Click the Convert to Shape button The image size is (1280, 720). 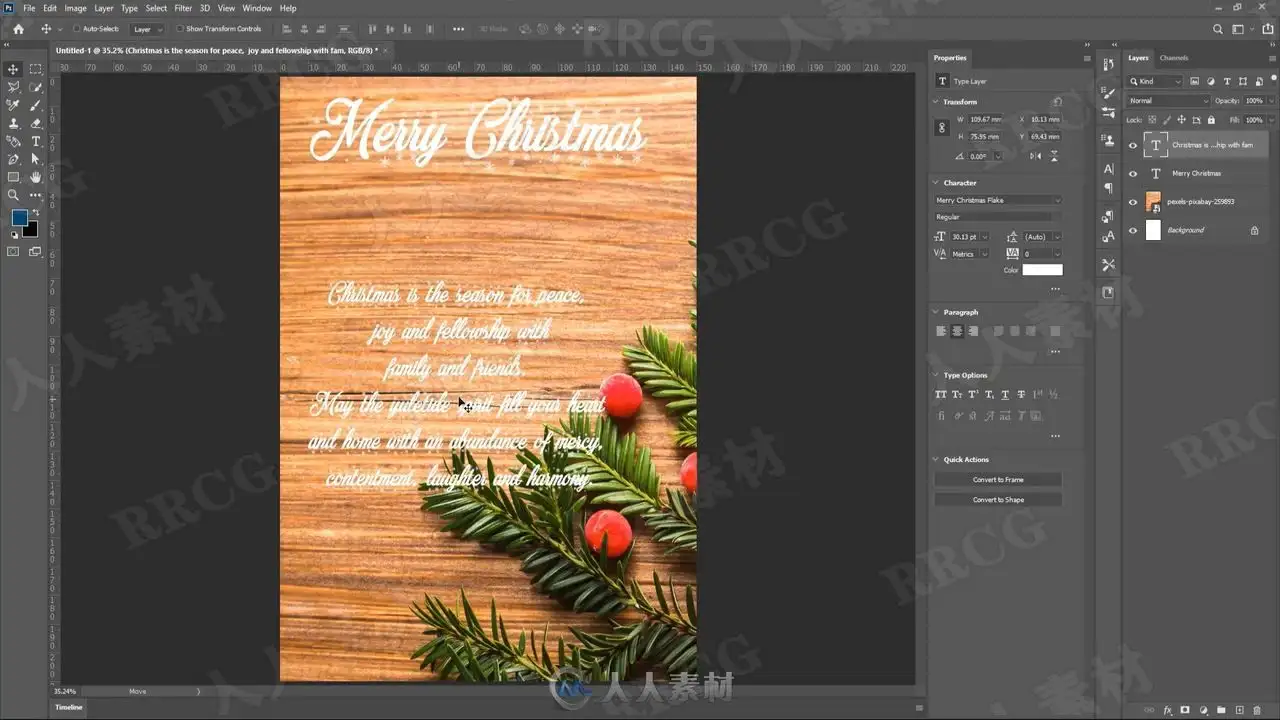coord(998,500)
